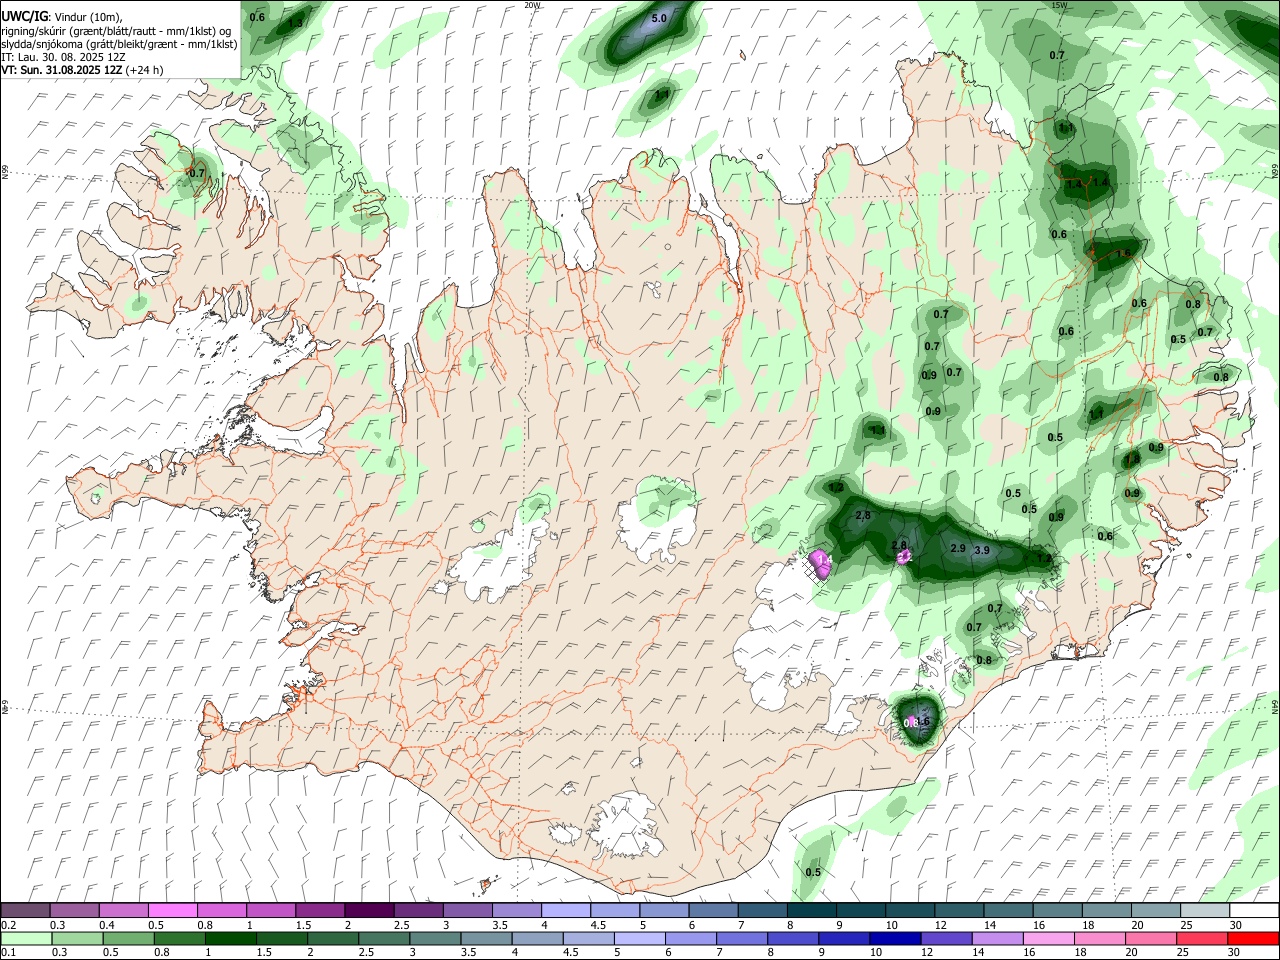Click the 20 label under the snow scale
The width and height of the screenshot is (1280, 960).
pyautogui.click(x=1137, y=925)
